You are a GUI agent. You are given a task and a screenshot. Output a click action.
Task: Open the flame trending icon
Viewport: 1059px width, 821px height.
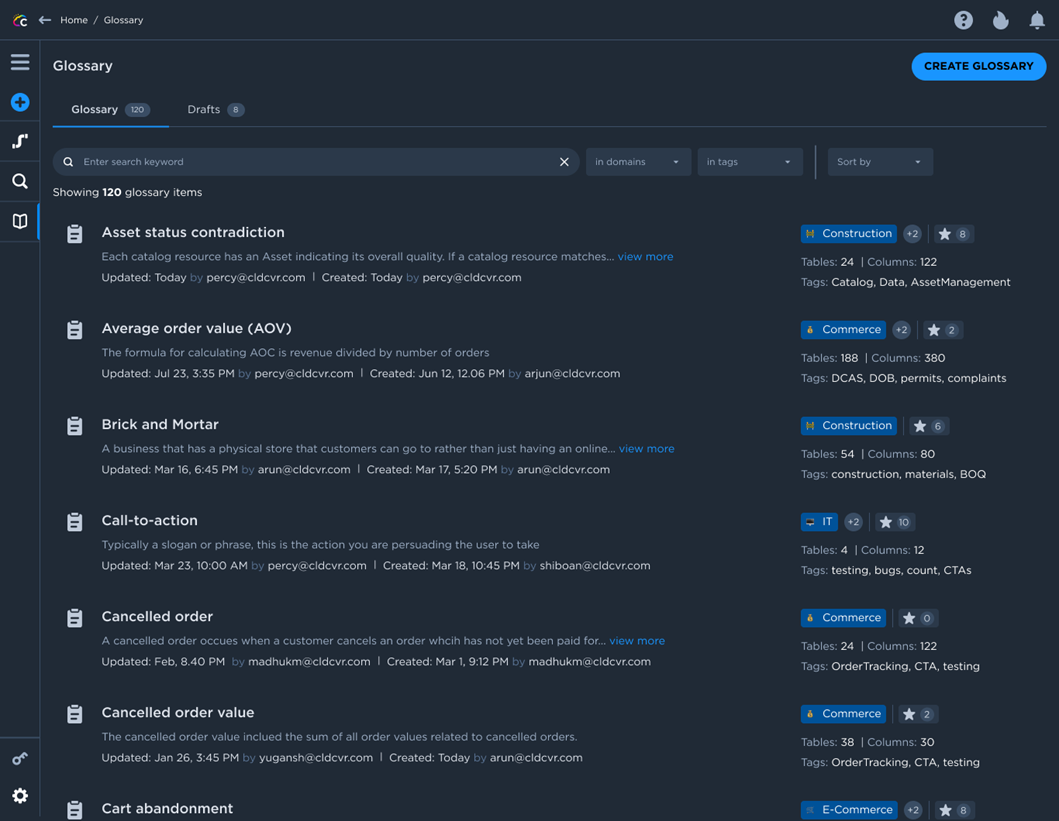(x=1000, y=20)
